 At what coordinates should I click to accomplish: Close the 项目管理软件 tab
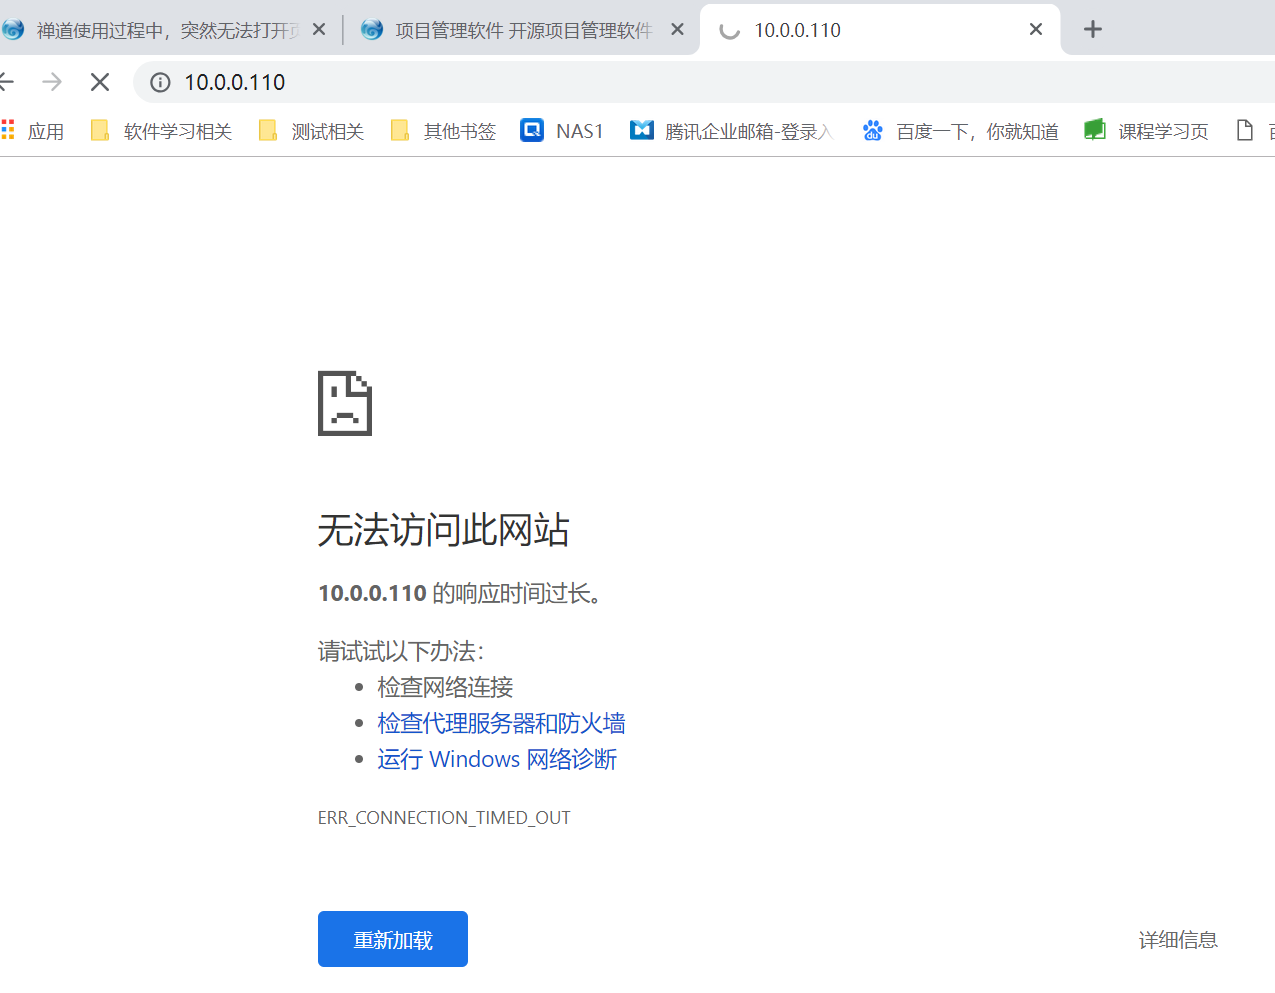tap(677, 29)
